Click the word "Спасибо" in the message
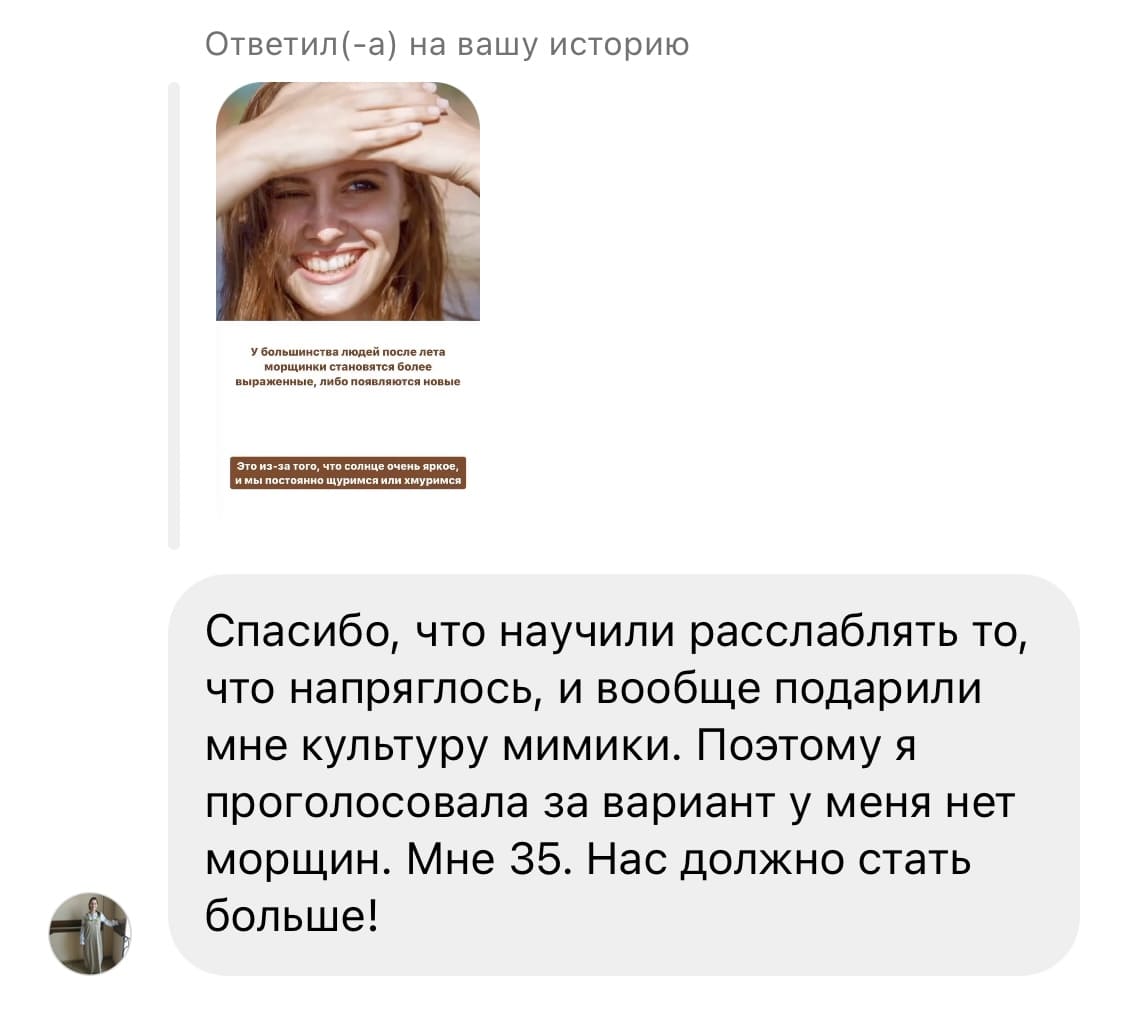This screenshot has height=1024, width=1129. 300,632
